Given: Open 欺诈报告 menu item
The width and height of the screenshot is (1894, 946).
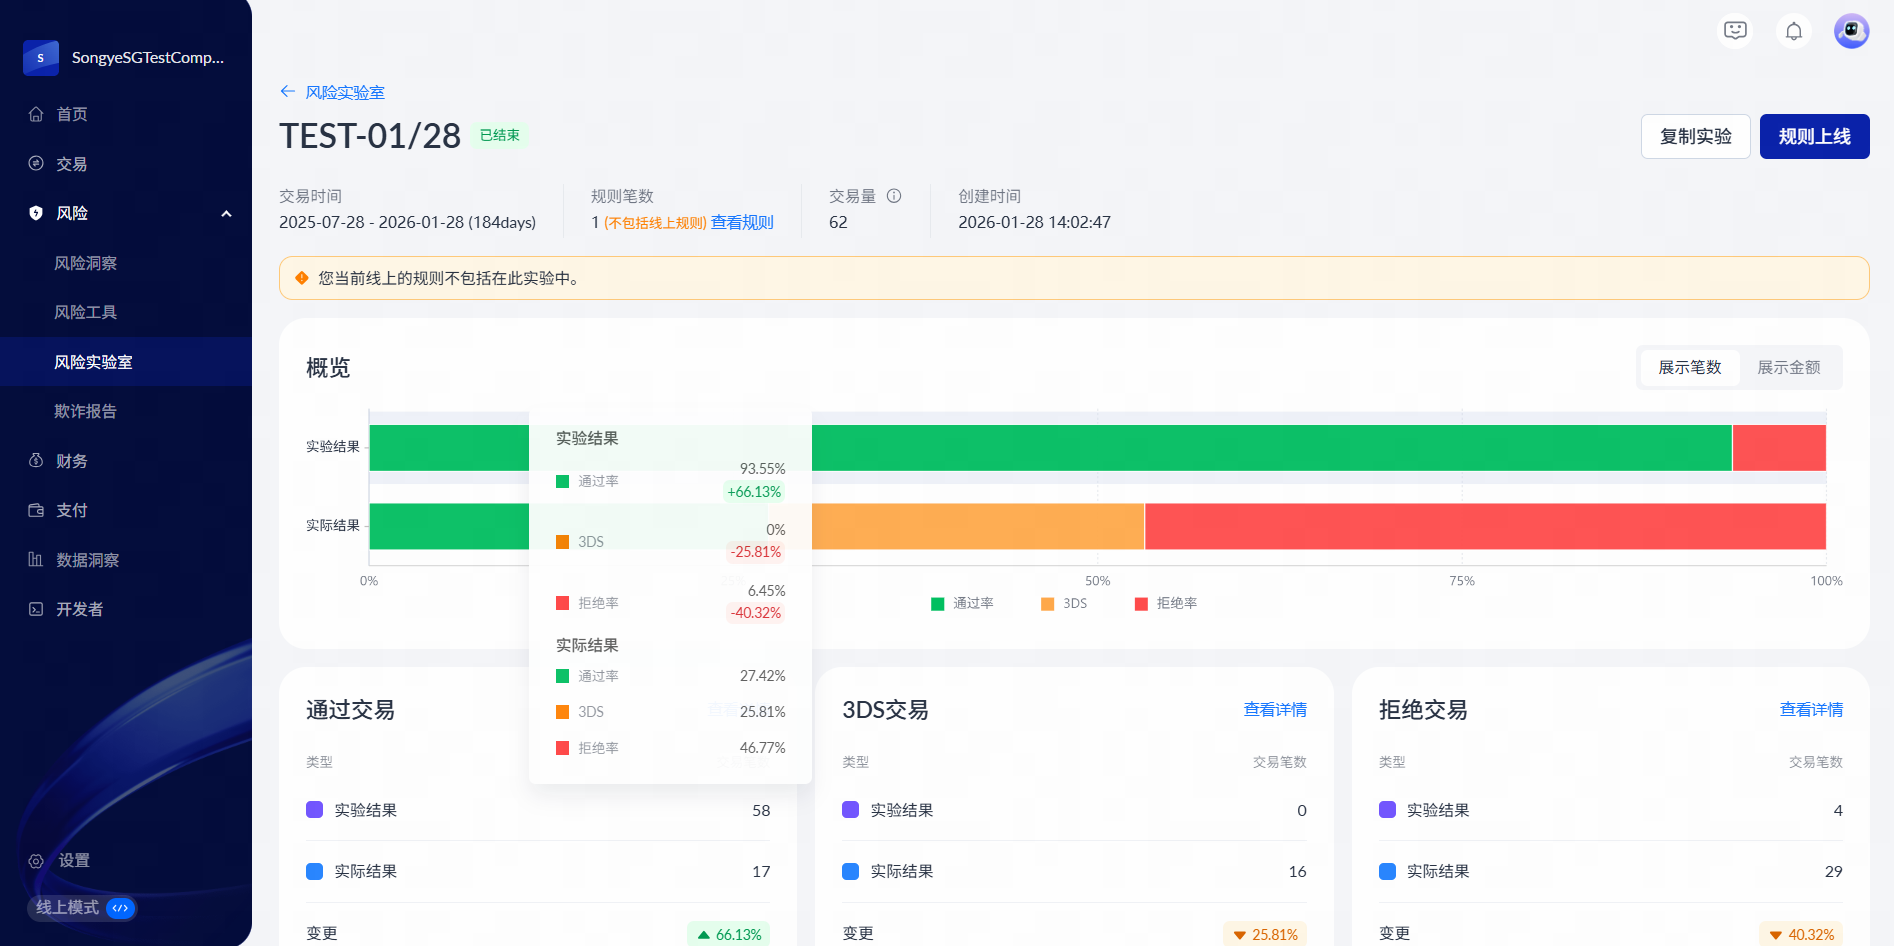Looking at the screenshot, I should coord(86,411).
